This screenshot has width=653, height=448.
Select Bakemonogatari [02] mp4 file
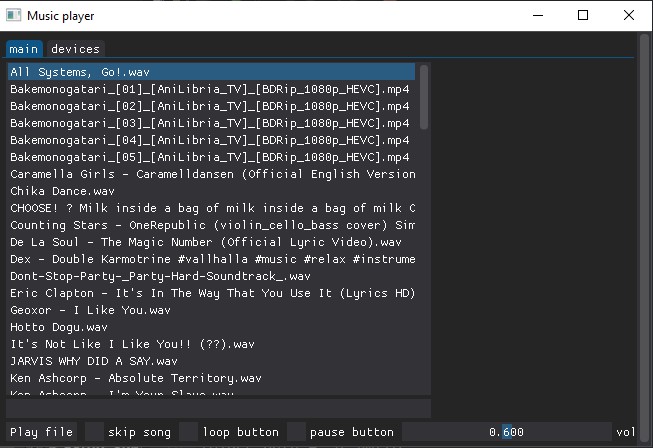coord(211,106)
